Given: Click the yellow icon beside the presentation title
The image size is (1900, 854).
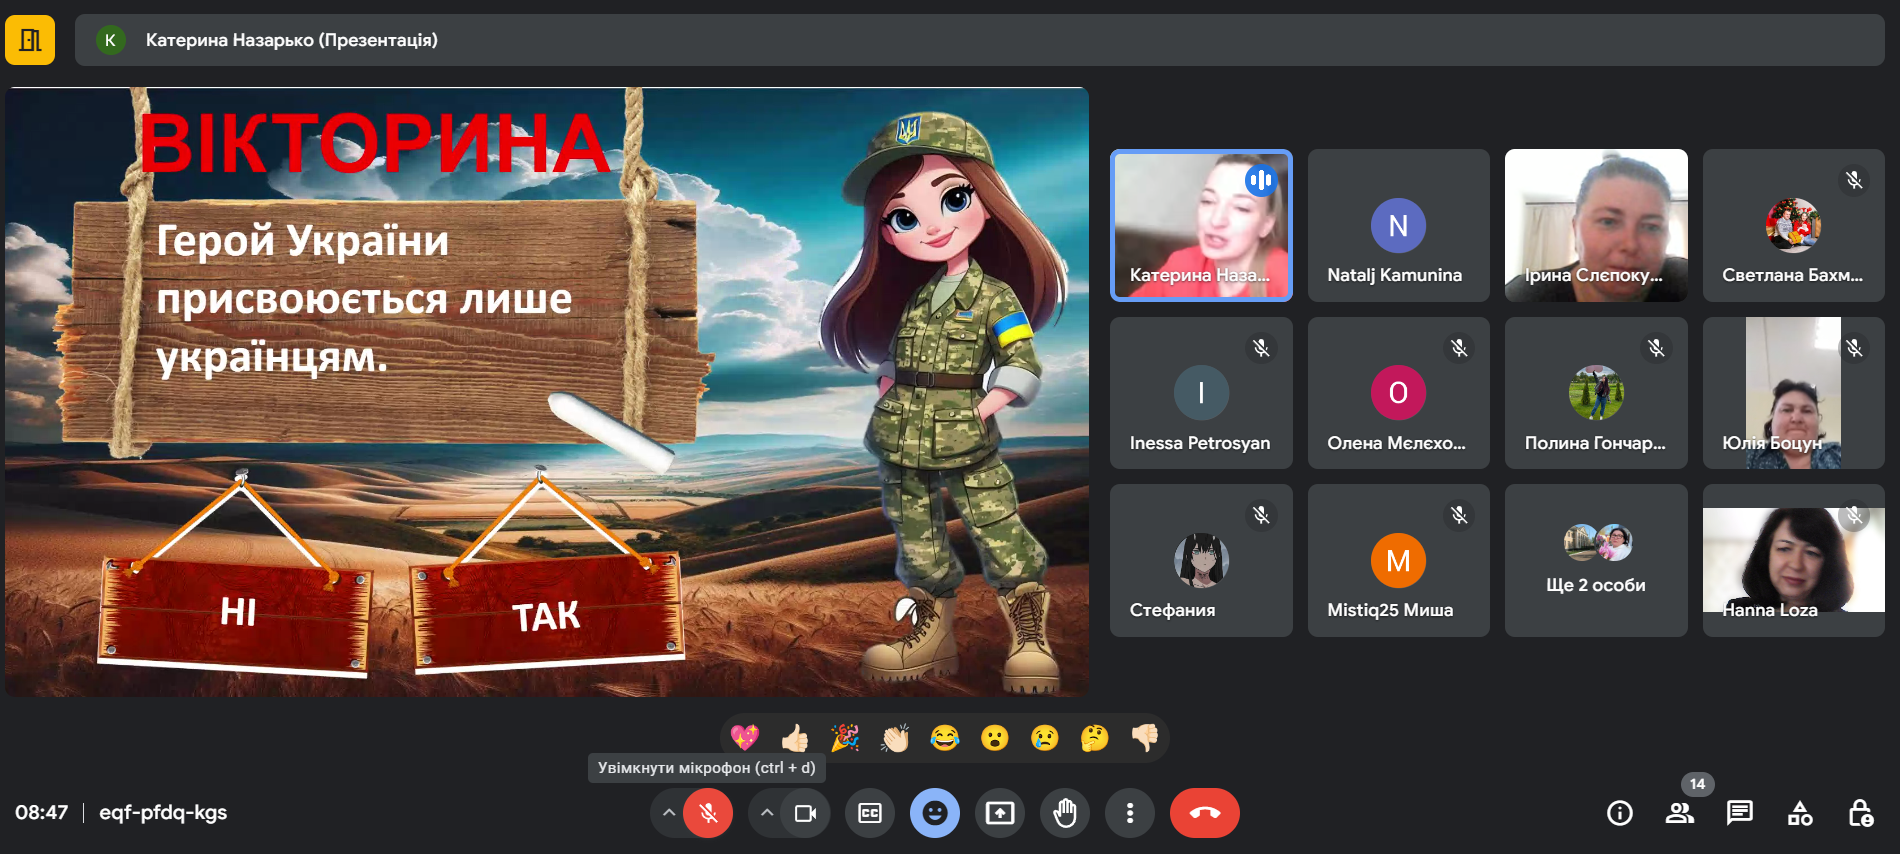Looking at the screenshot, I should pyautogui.click(x=30, y=40).
